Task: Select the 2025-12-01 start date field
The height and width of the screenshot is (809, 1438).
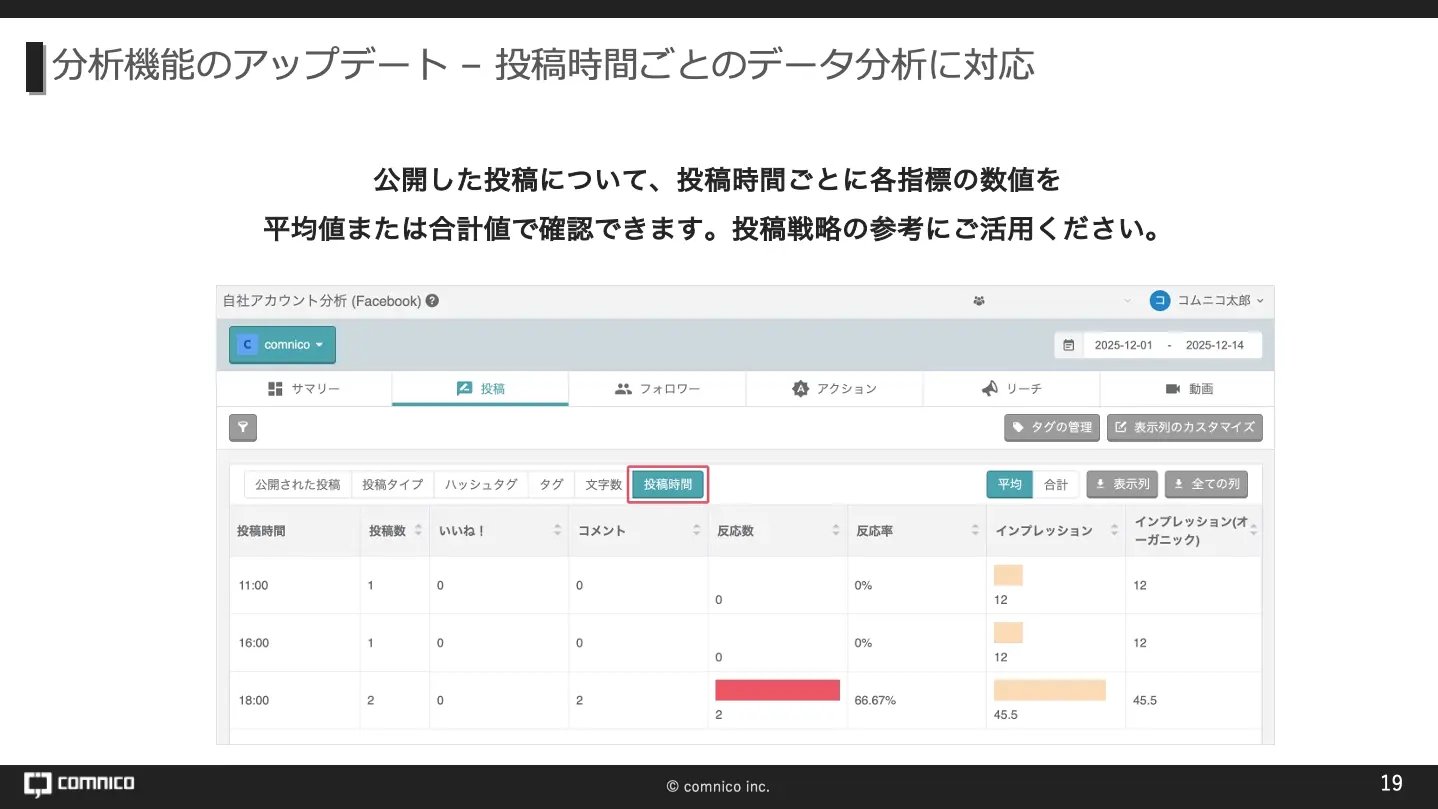Action: coord(1123,345)
